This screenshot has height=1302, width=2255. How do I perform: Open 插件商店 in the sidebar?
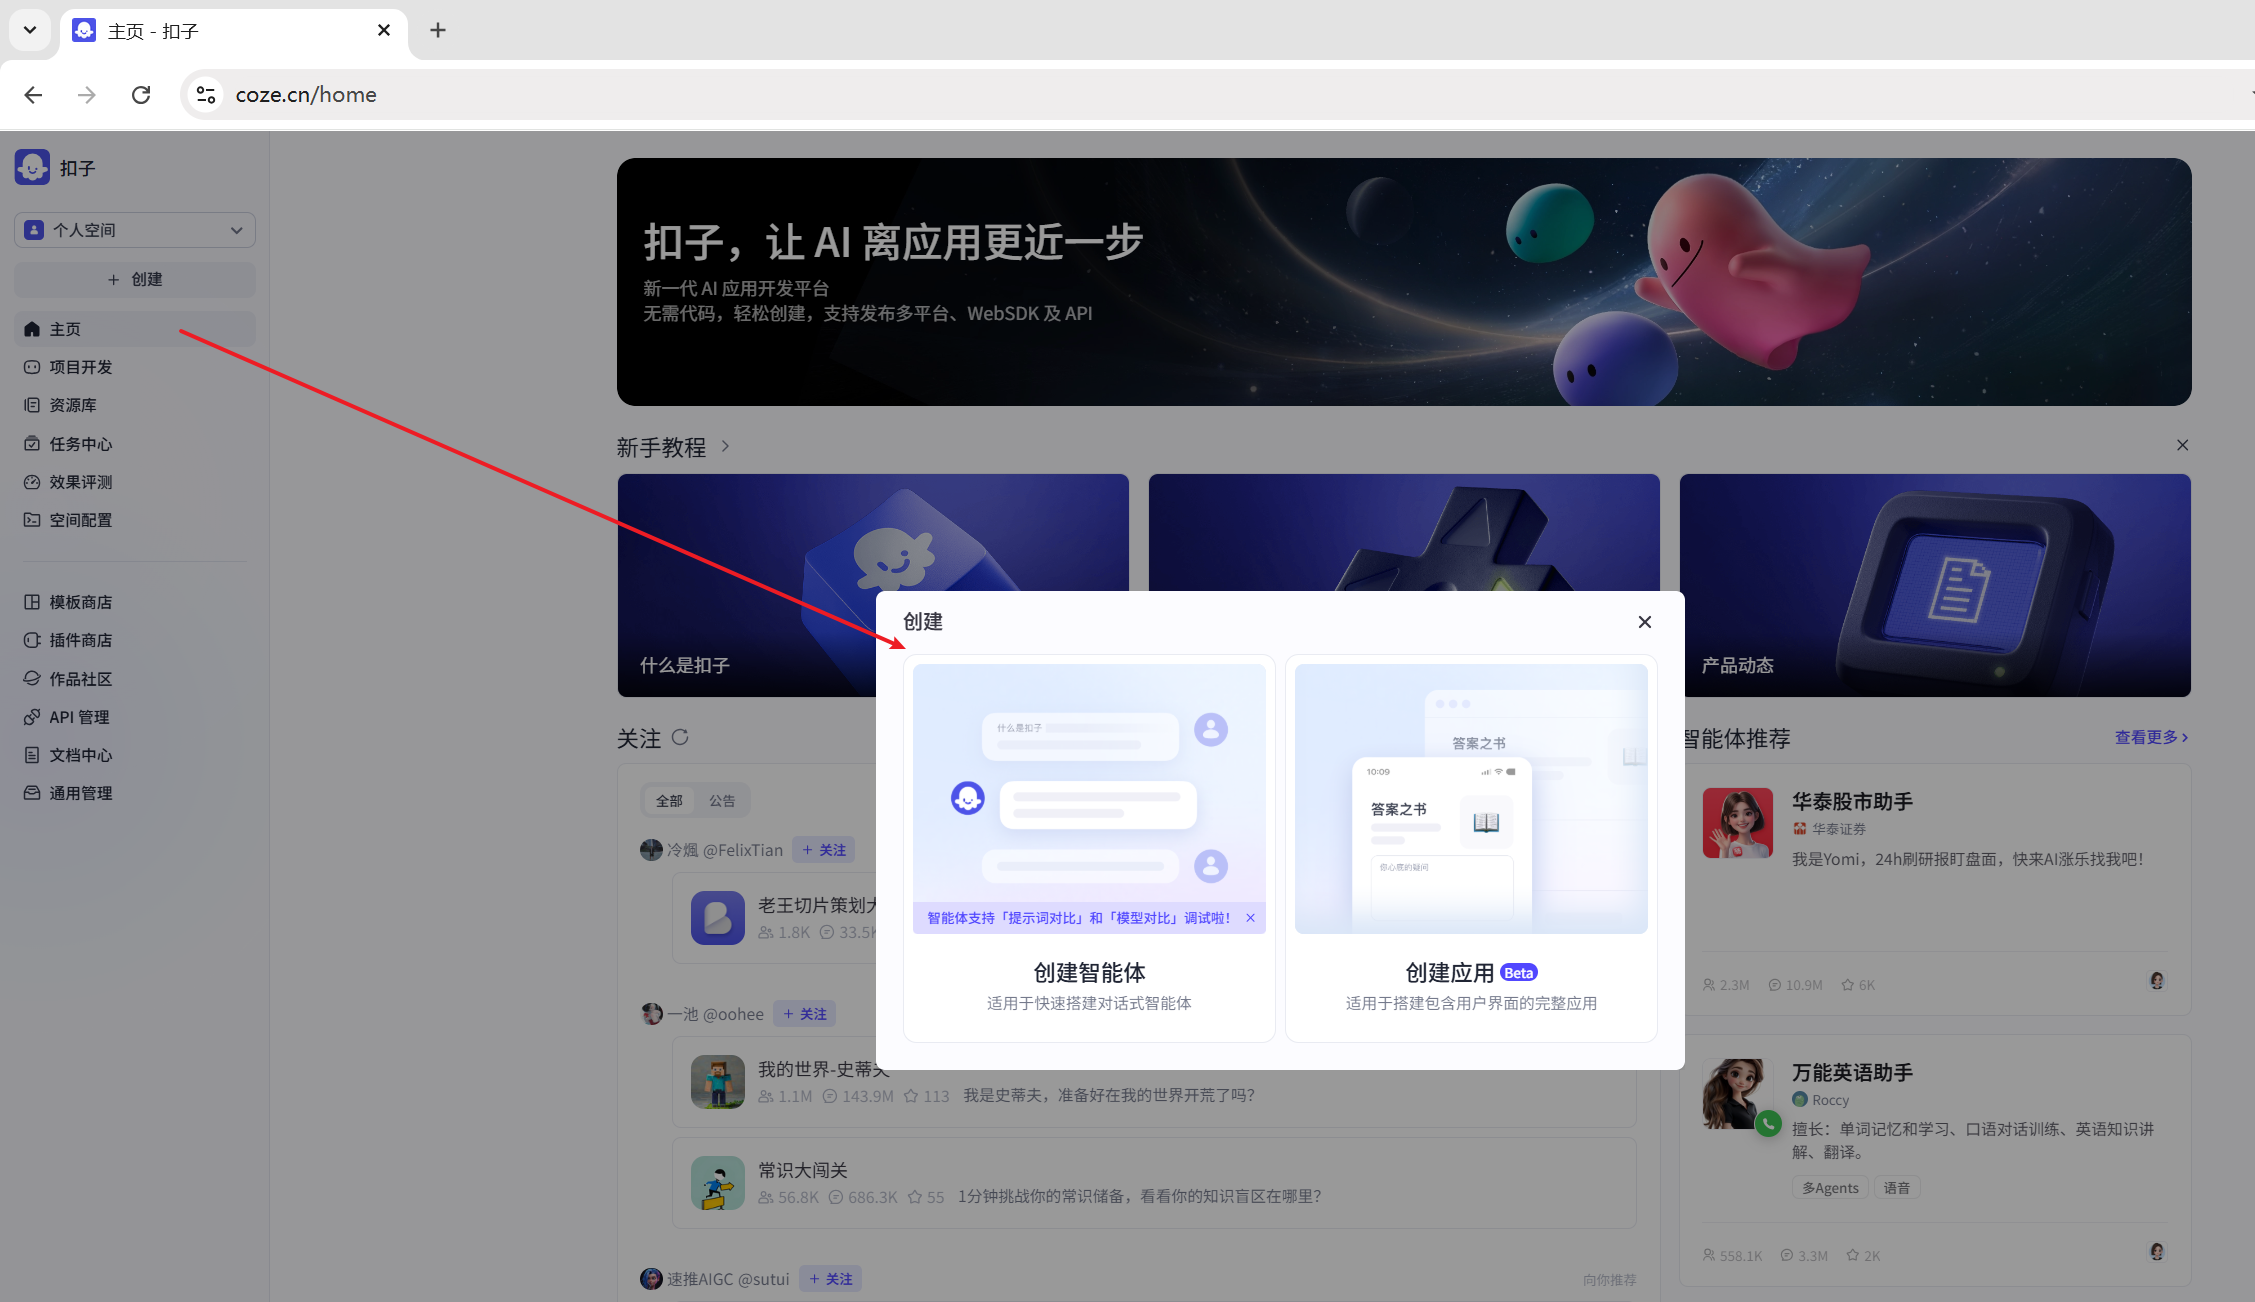pos(80,640)
